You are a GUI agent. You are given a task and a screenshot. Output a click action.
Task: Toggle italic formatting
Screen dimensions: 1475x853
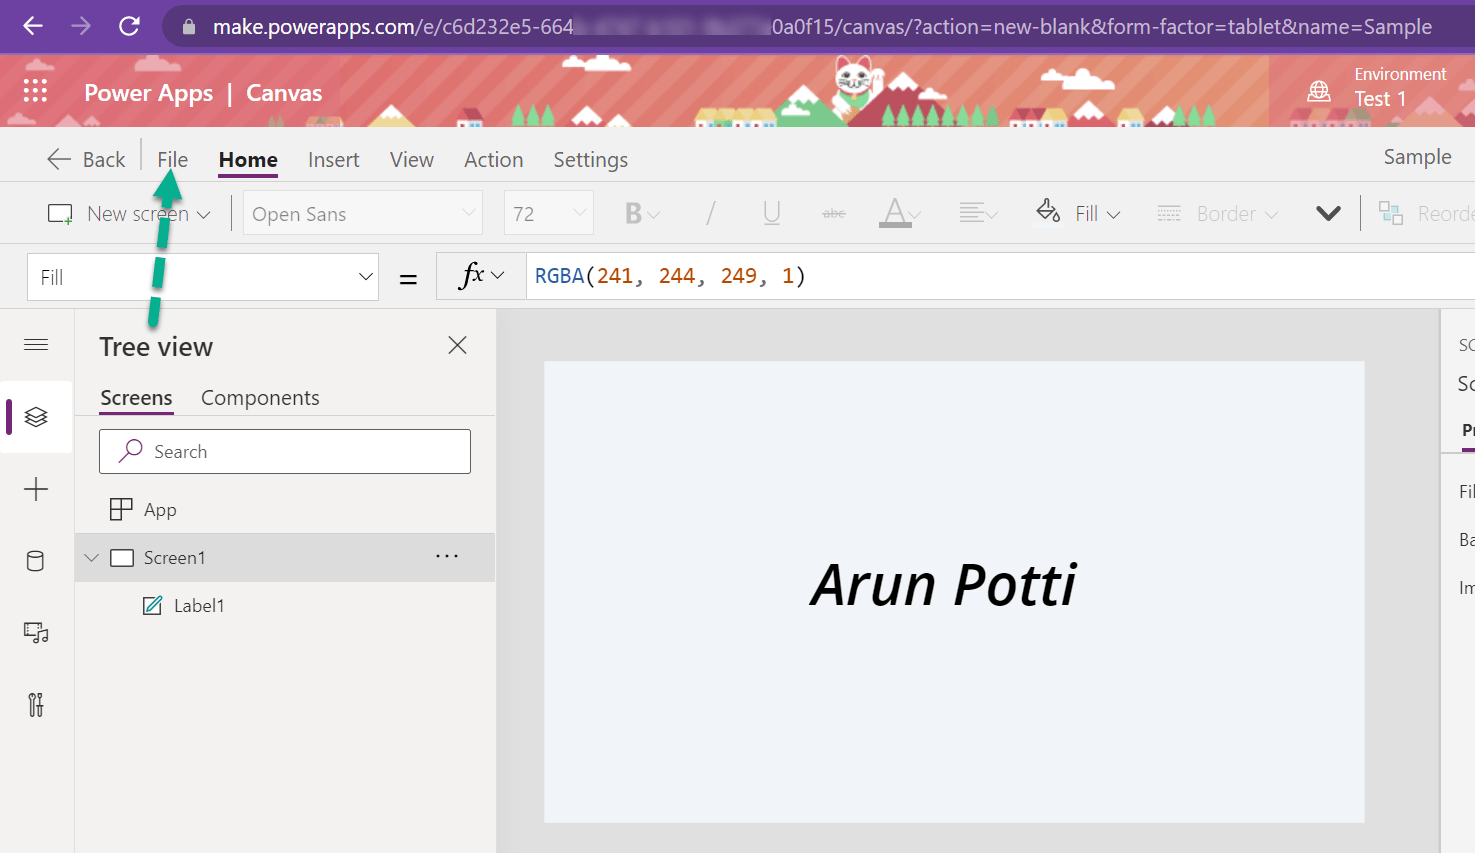click(x=710, y=214)
